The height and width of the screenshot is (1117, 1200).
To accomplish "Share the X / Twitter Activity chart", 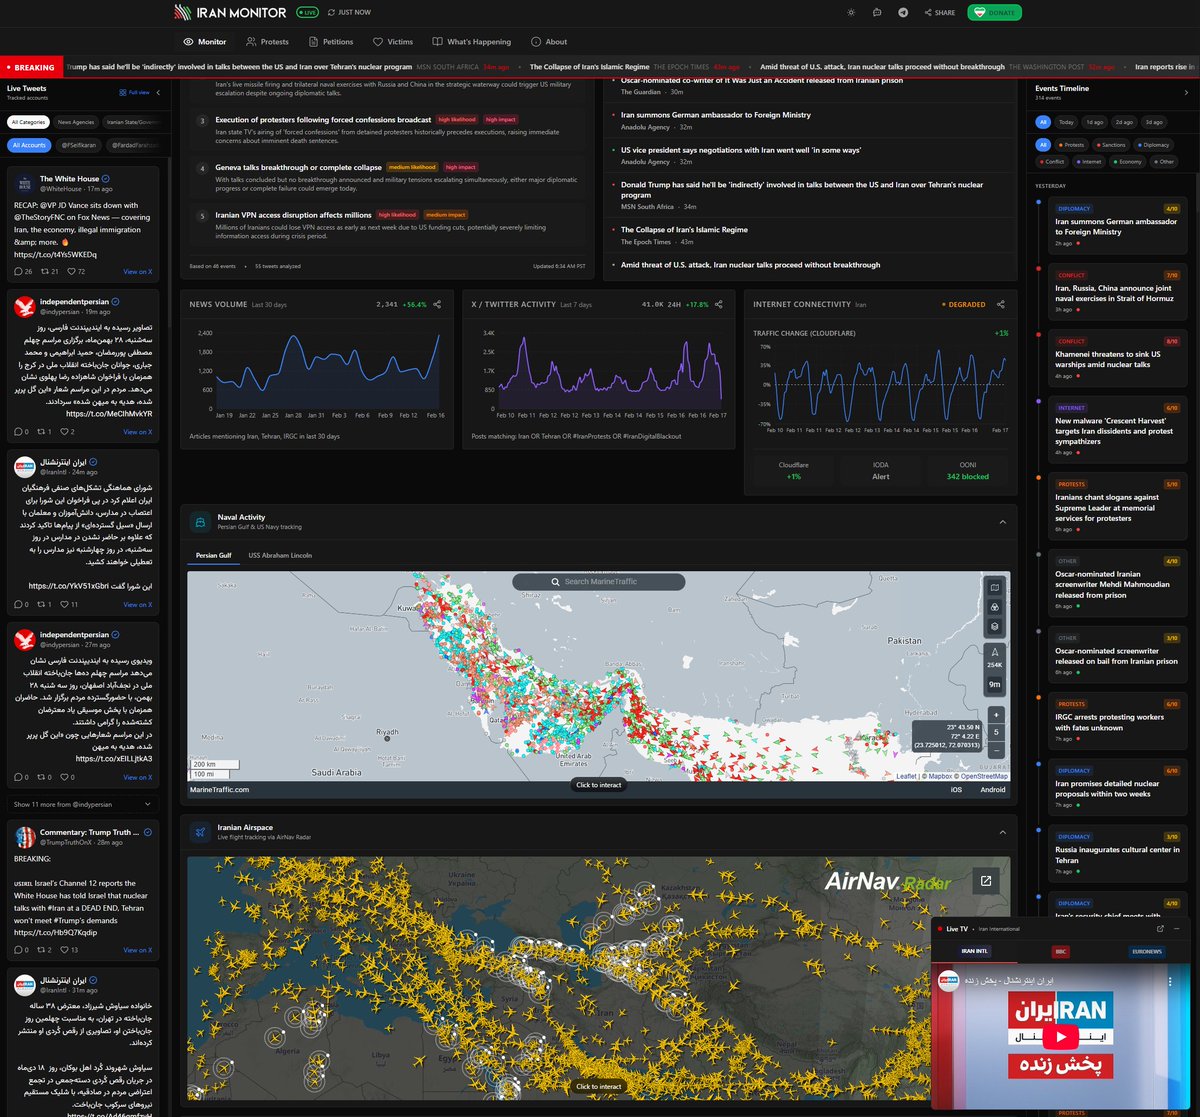I will pos(720,304).
